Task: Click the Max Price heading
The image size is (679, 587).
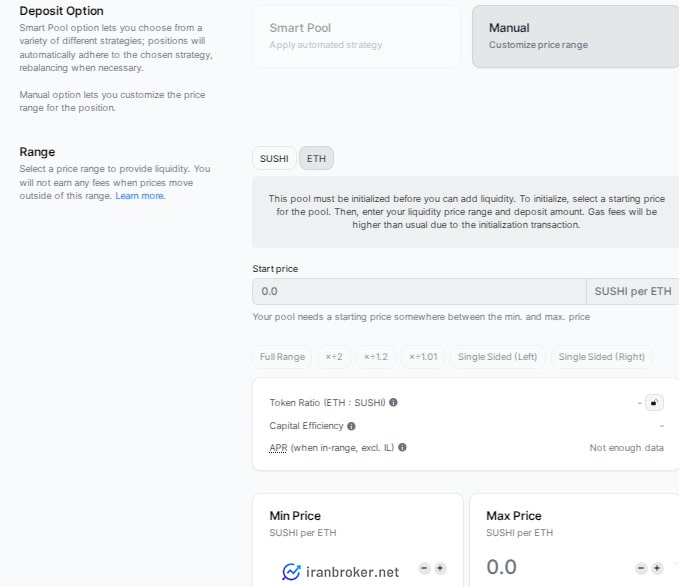Action: click(x=514, y=516)
